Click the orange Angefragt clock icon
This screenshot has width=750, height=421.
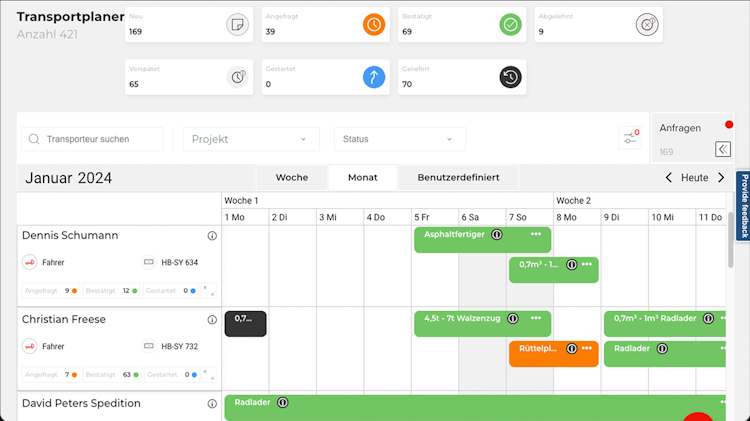374,24
